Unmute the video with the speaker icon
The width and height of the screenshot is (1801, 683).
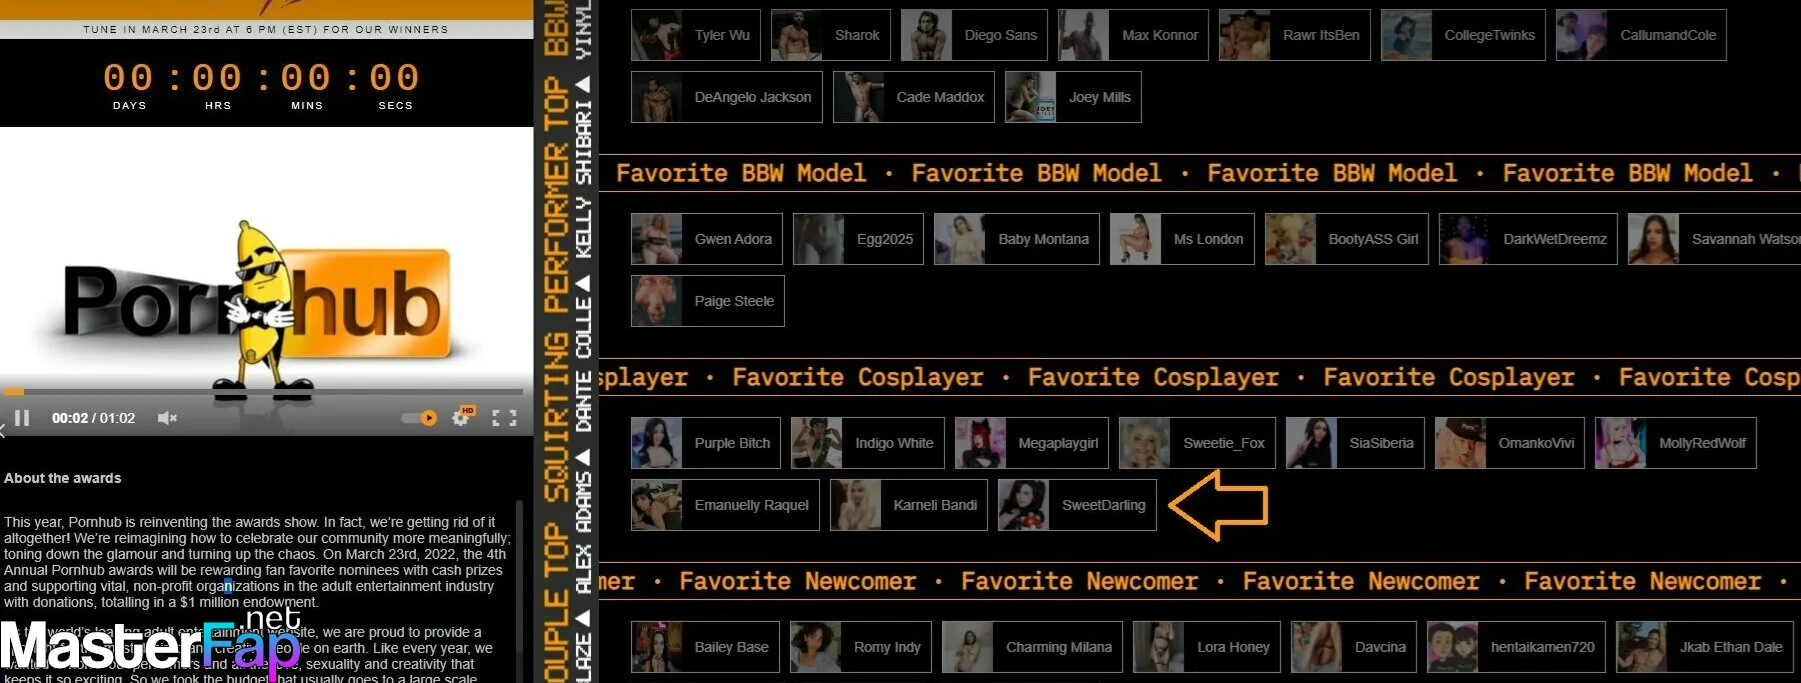167,418
